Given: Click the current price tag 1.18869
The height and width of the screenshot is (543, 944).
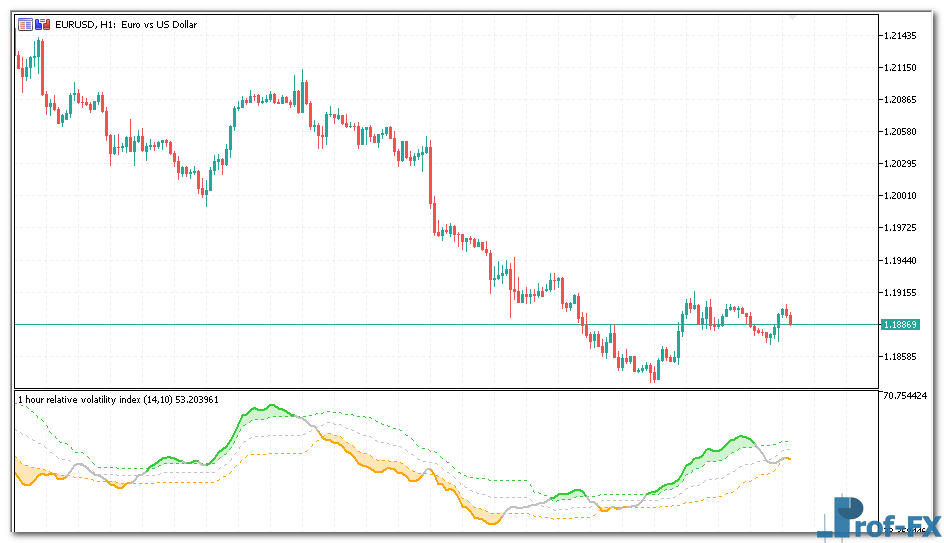Looking at the screenshot, I should pos(899,325).
